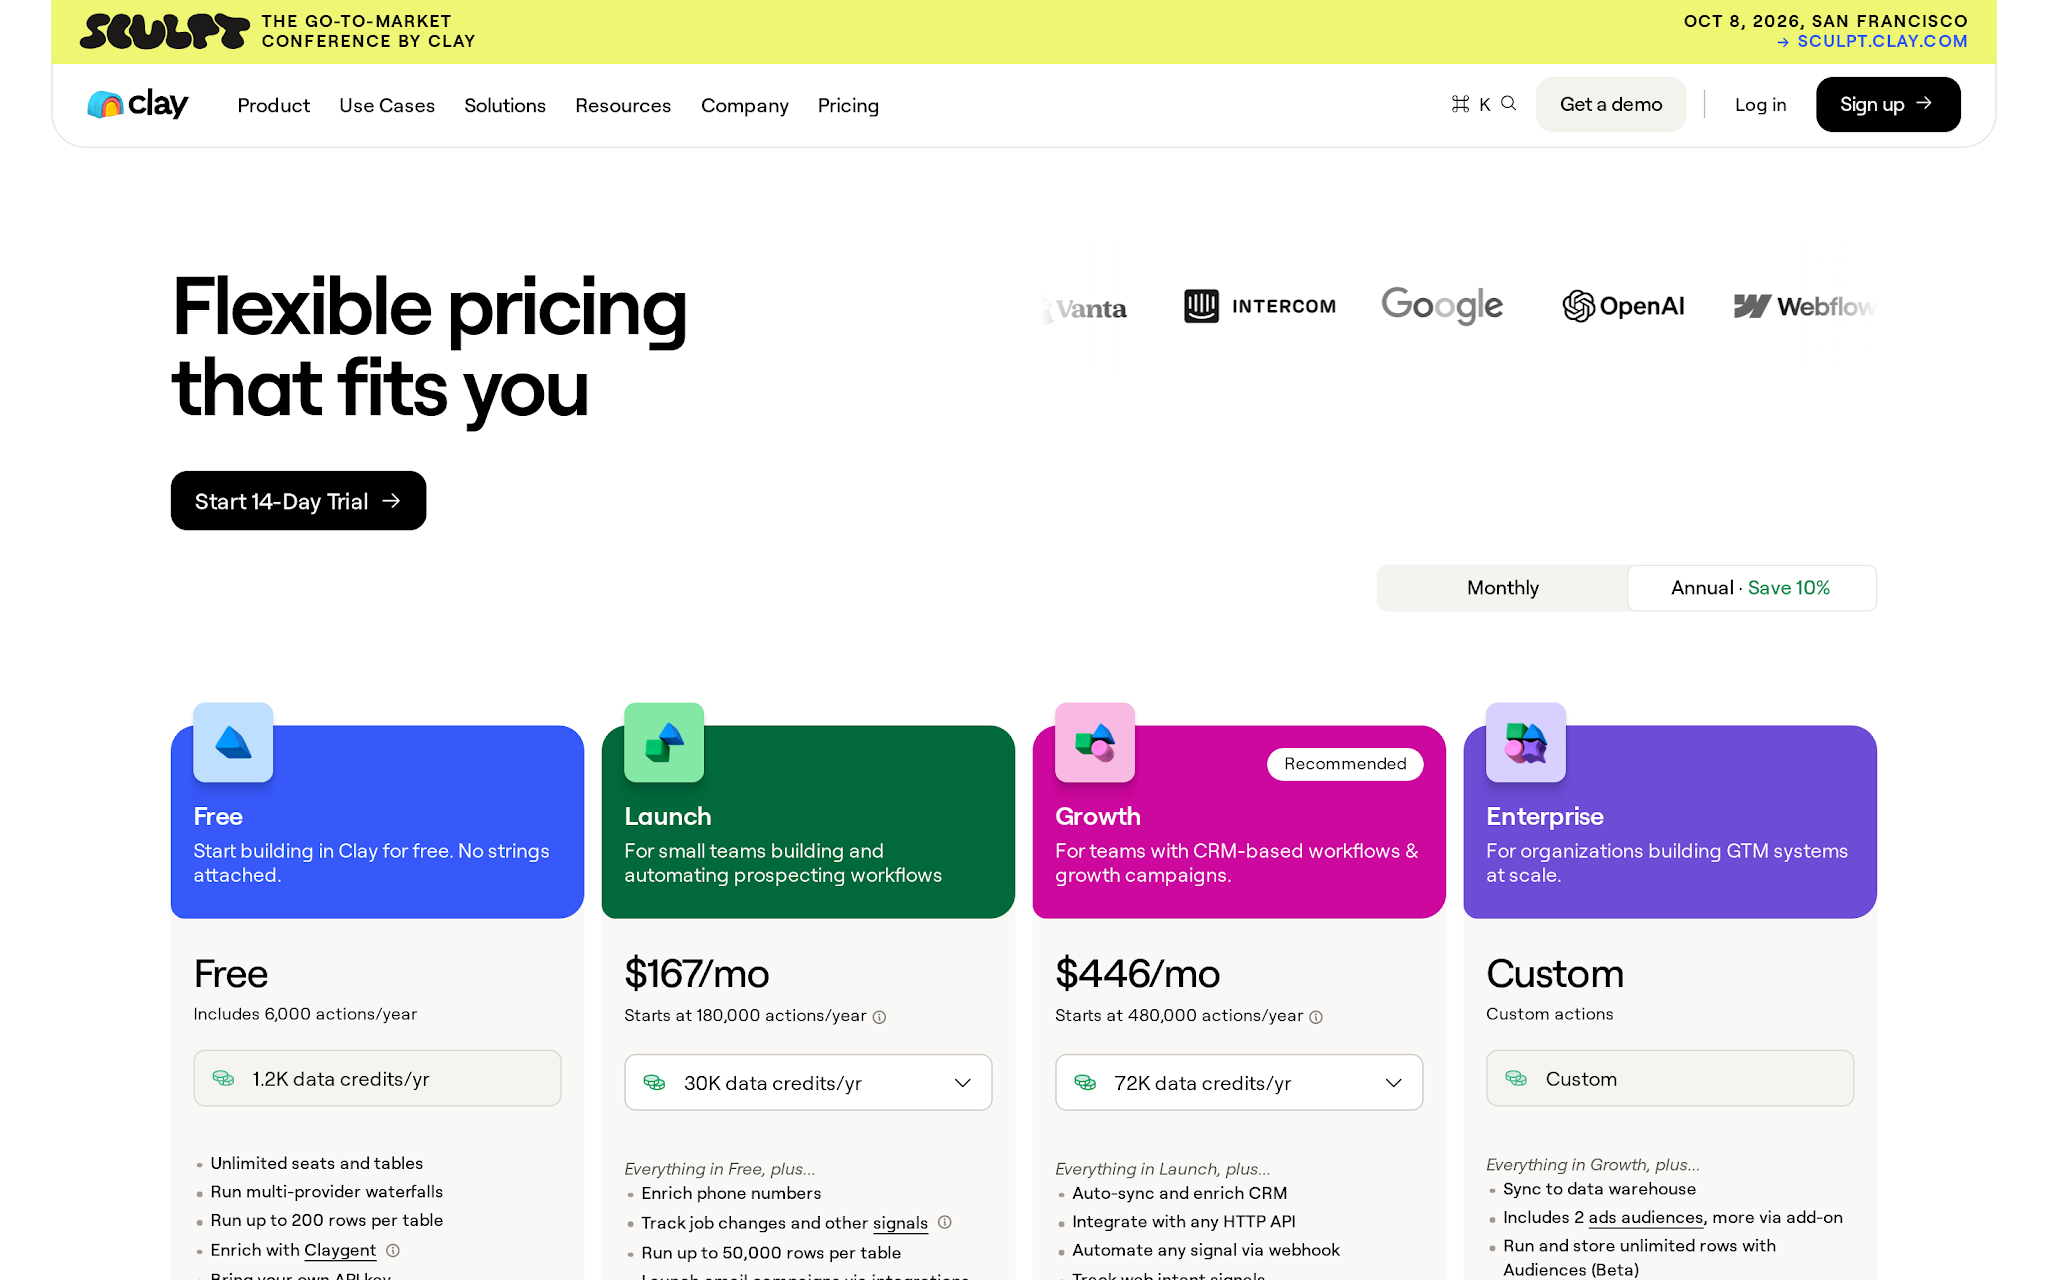Click the Free plan blue pyramid icon

point(233,742)
